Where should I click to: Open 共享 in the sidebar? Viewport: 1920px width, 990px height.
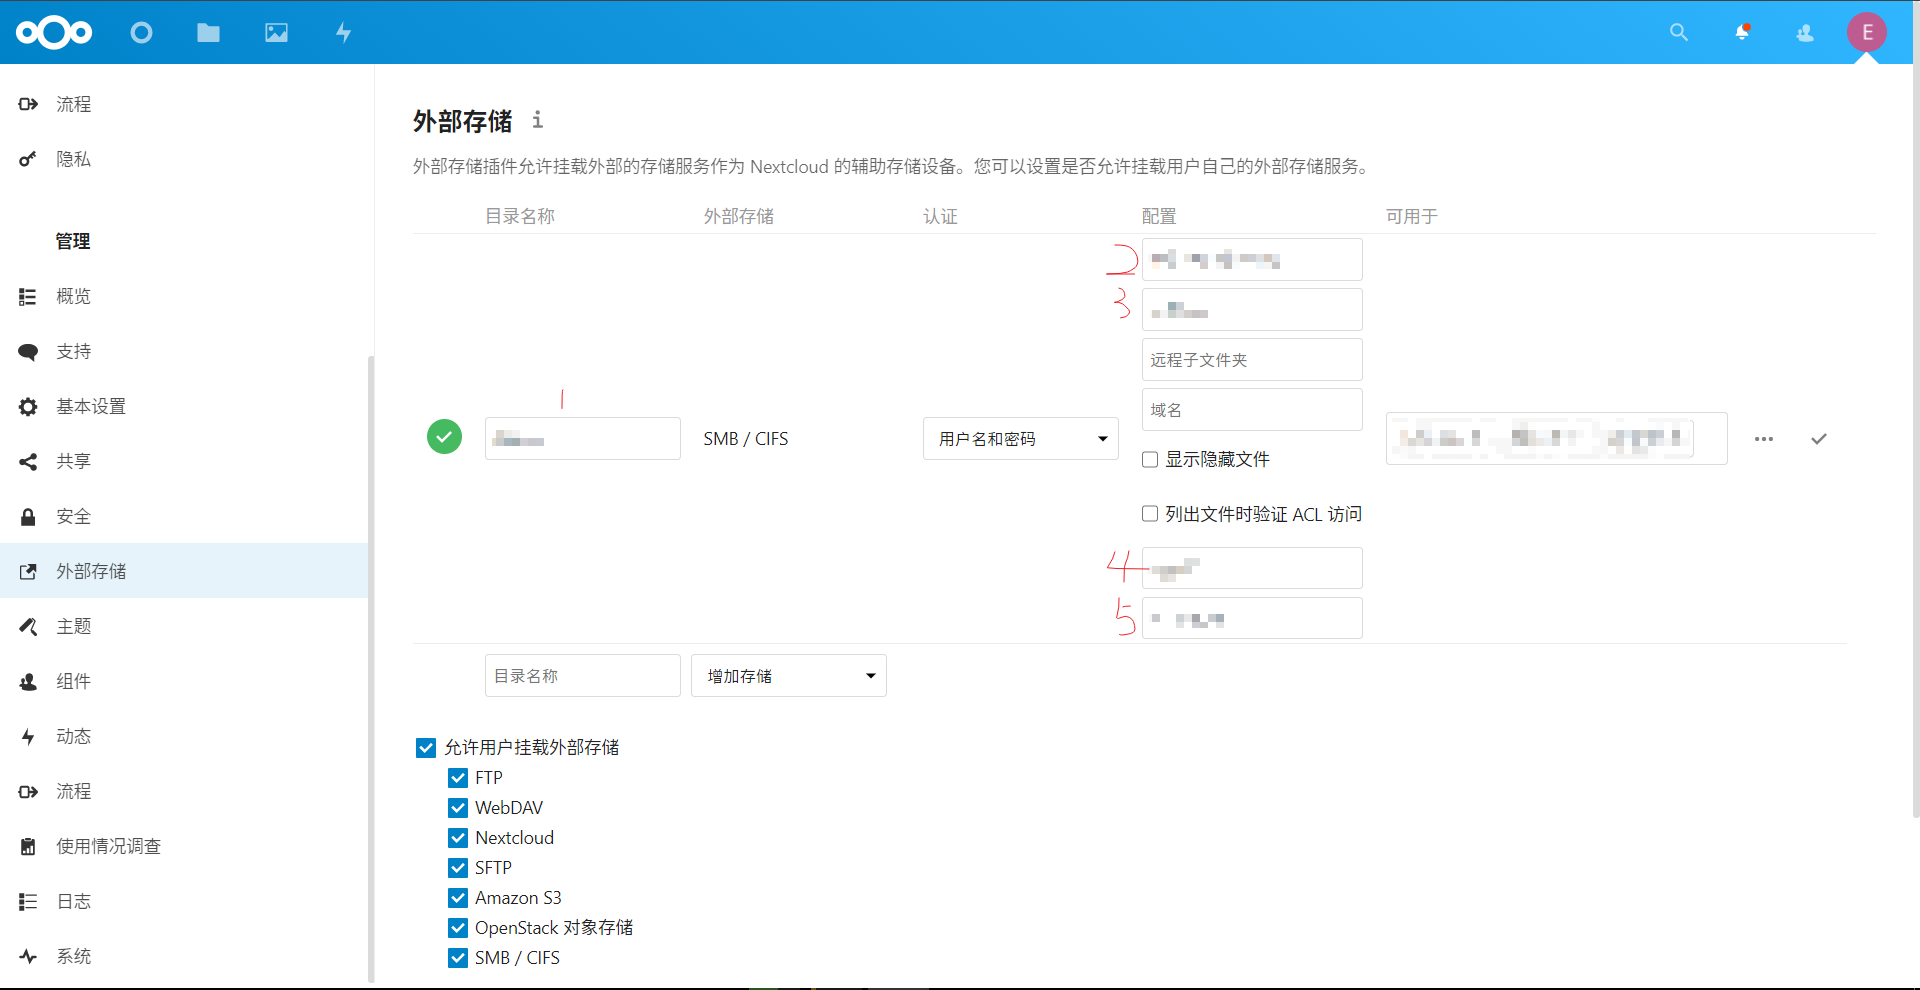184,462
